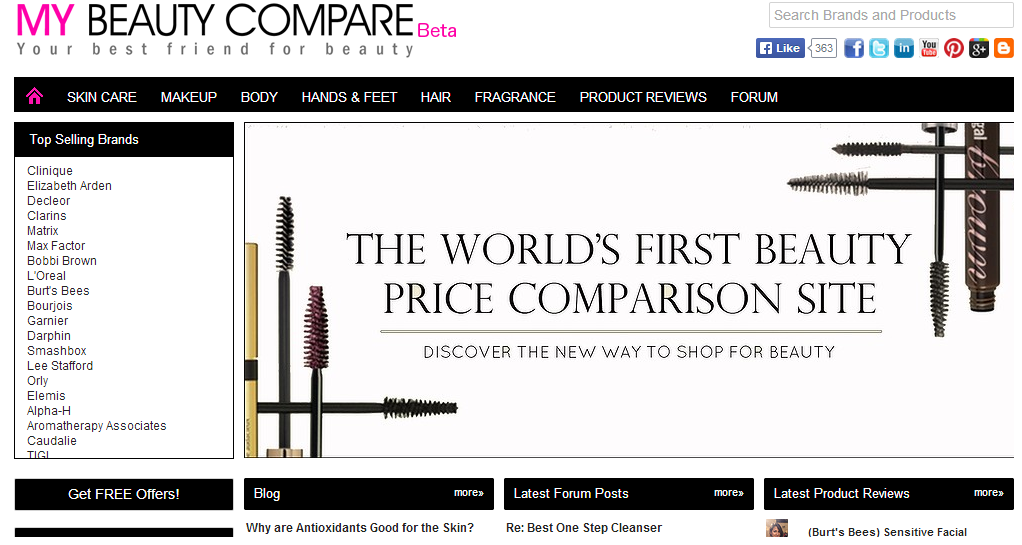Open the Google Plus social icon
The height and width of the screenshot is (545, 1022).
coord(979,48)
